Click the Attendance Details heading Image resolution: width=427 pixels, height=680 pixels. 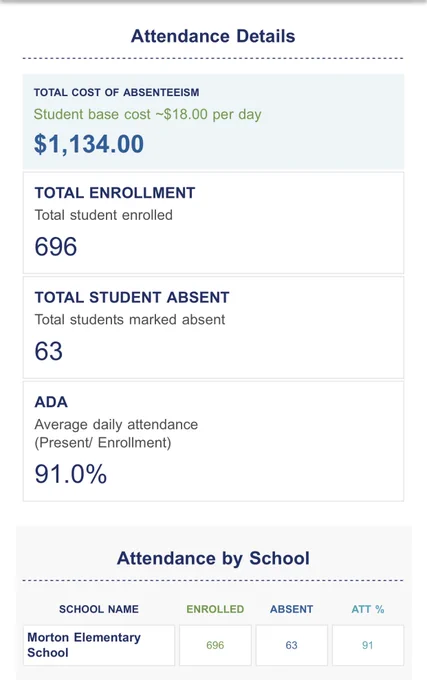[x=213, y=36]
